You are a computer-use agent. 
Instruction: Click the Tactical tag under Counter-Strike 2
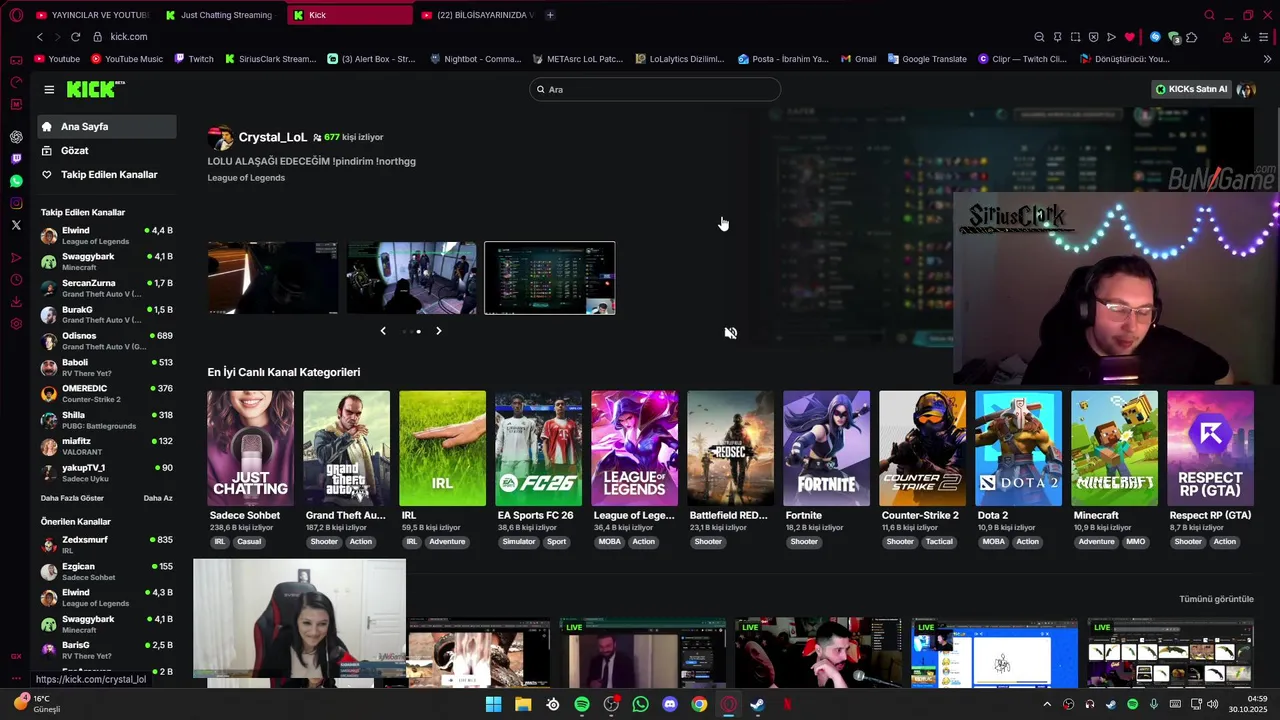[939, 542]
